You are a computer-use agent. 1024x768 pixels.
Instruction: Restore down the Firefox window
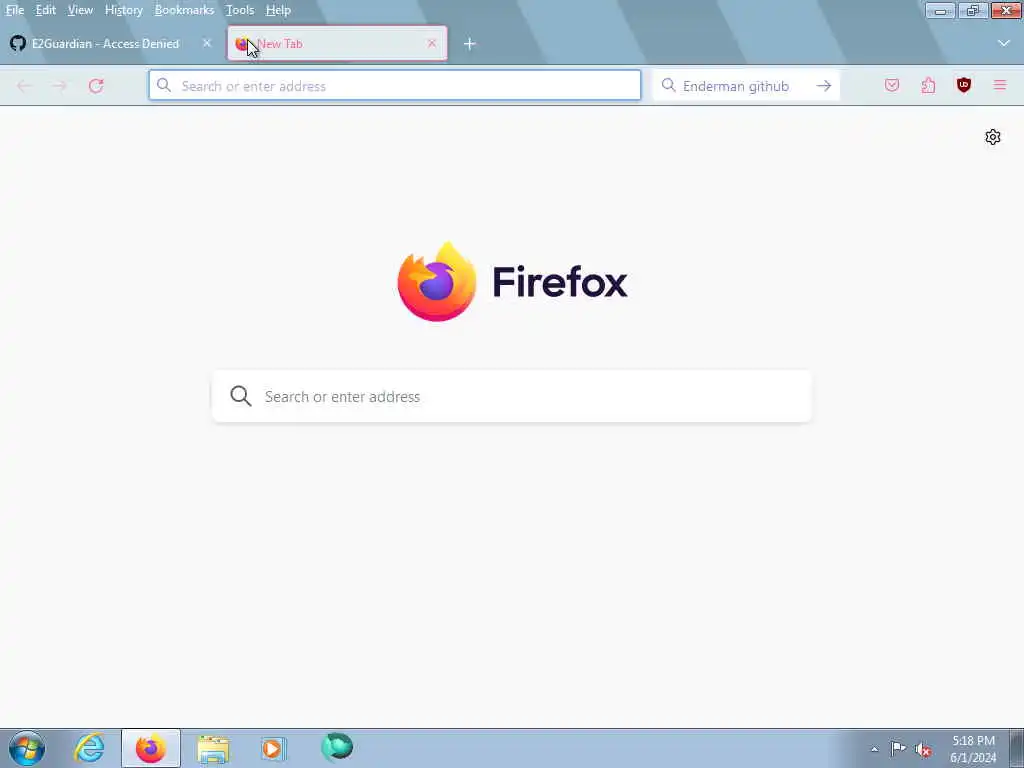tap(973, 10)
